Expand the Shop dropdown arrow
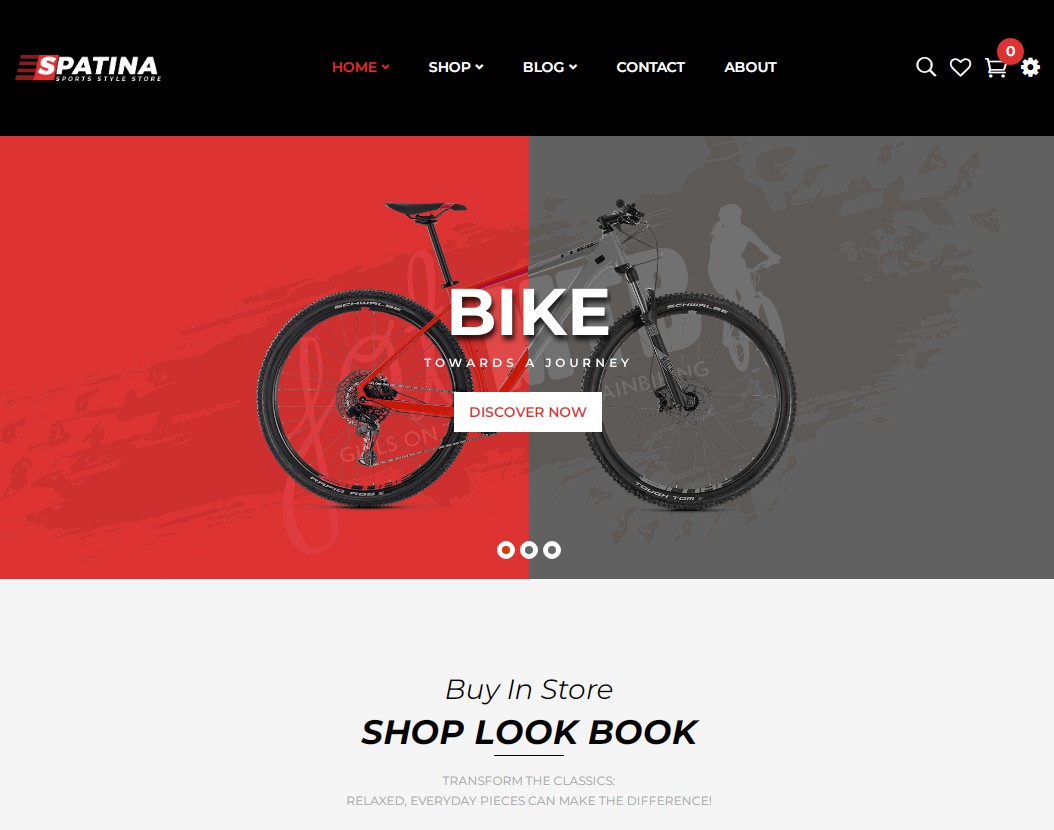Viewport: 1054px width, 830px height. click(479, 67)
